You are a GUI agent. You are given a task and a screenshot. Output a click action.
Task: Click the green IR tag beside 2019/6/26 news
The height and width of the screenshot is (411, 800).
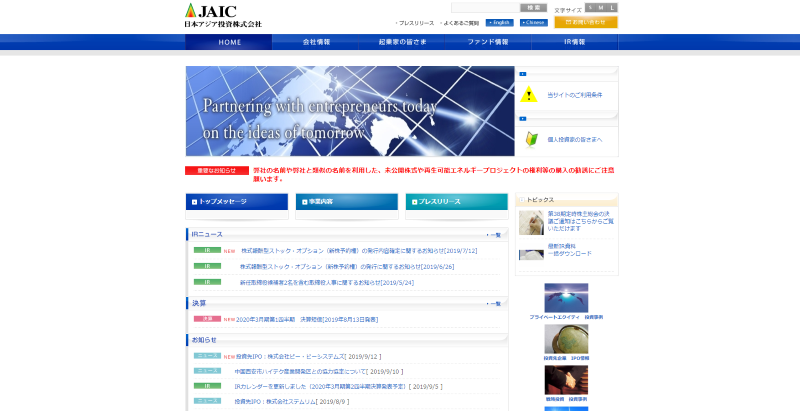point(207,266)
